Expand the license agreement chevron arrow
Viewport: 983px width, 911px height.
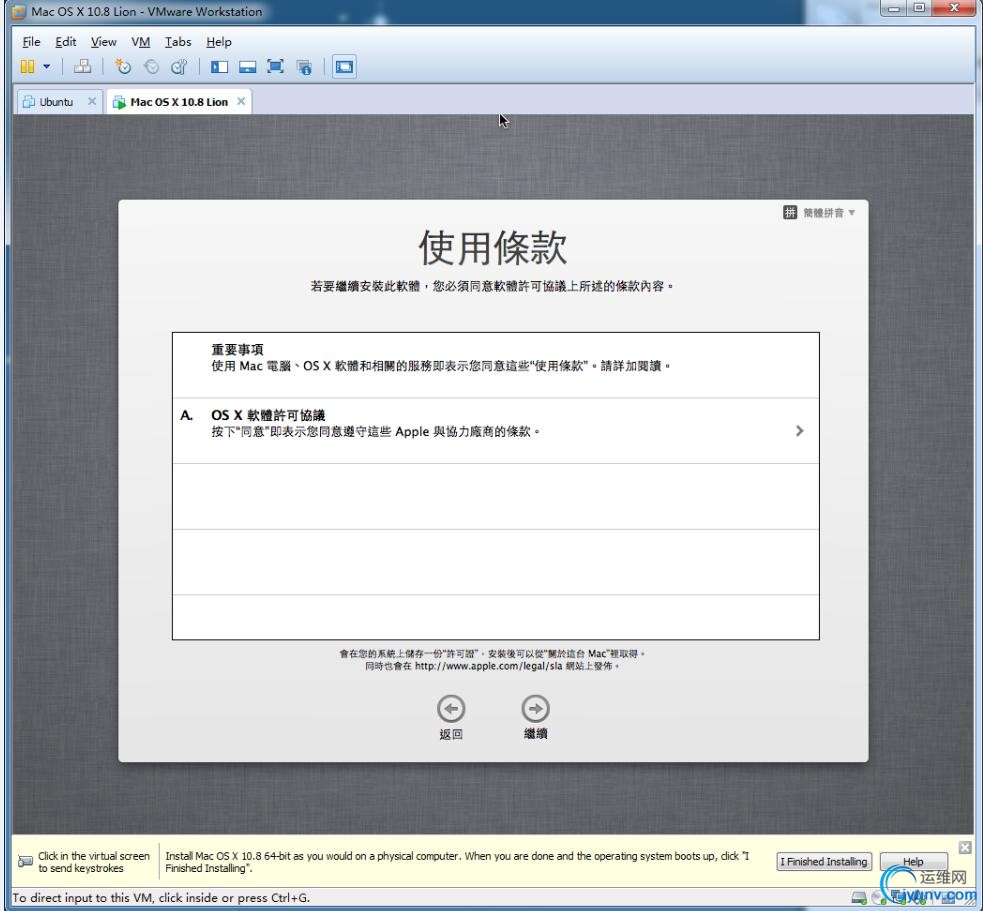click(x=799, y=431)
